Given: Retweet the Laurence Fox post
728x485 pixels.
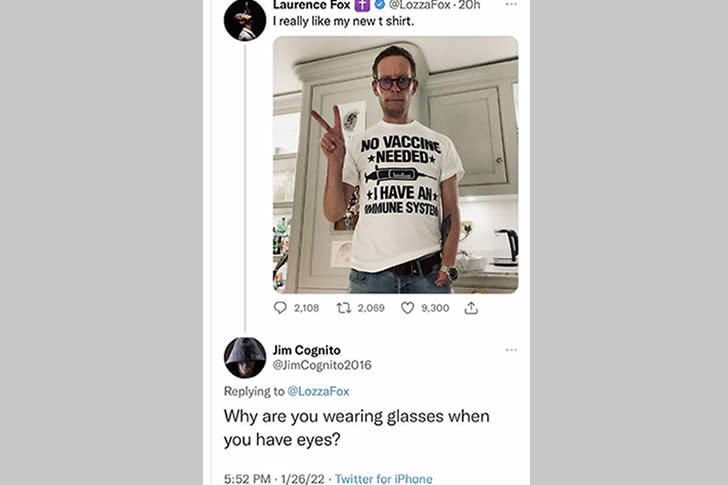Looking at the screenshot, I should coord(344,308).
